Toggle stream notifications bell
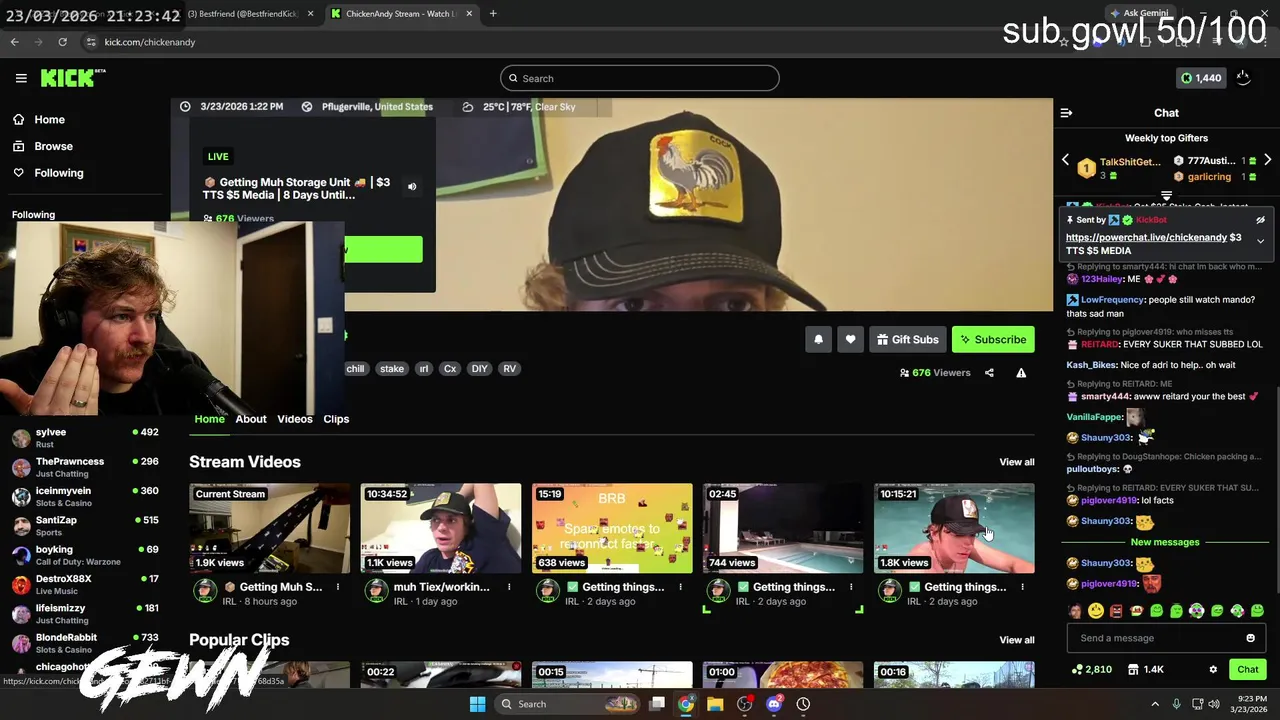 tap(818, 340)
